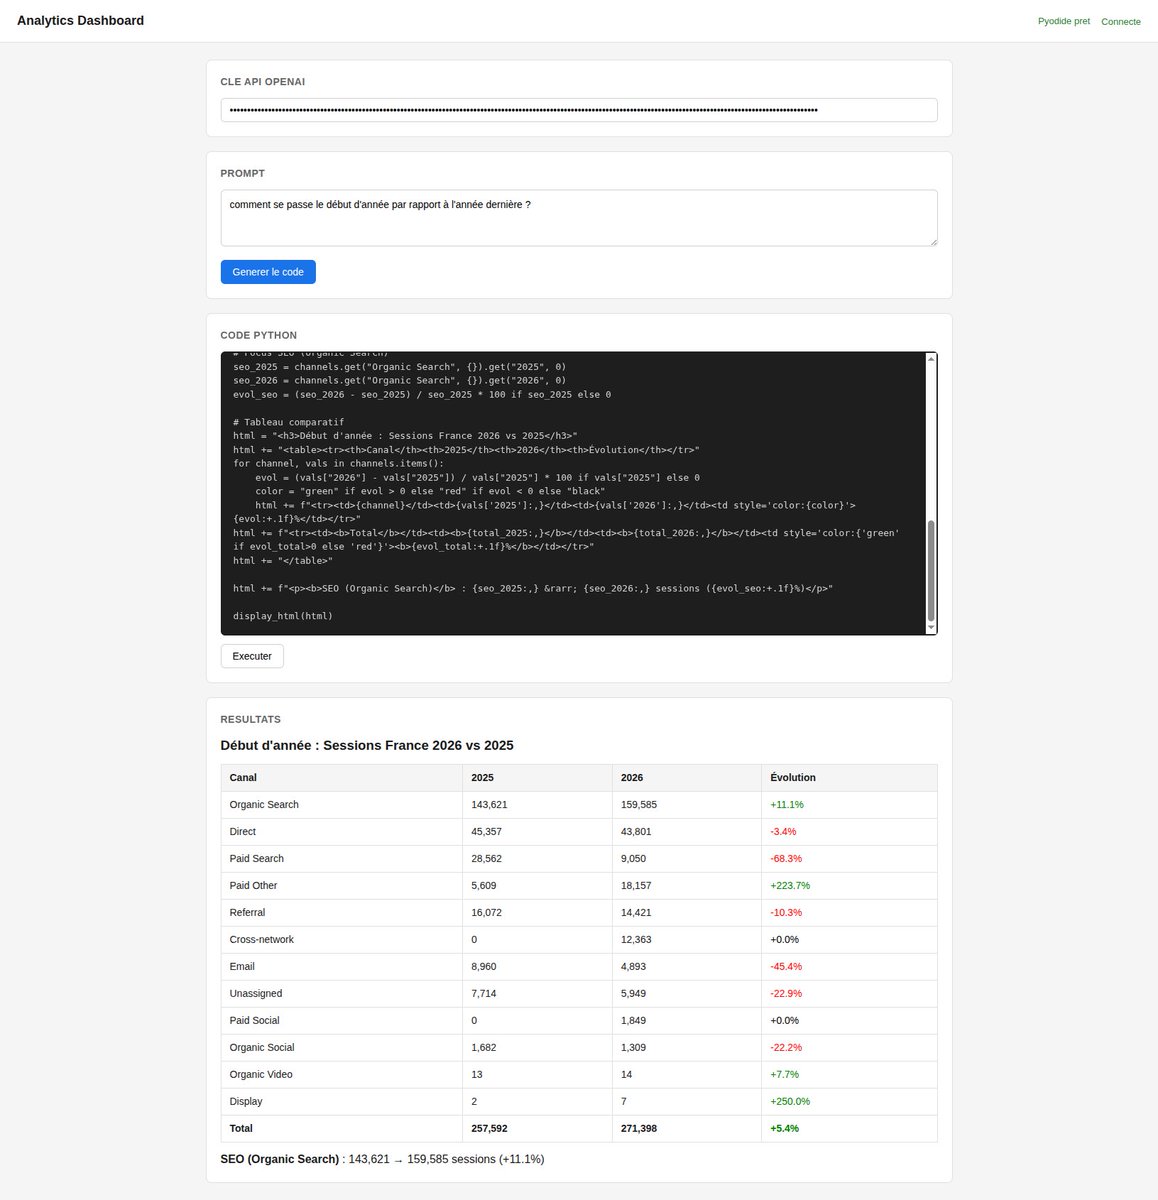
Task: Select the Organic Social row label
Action: click(262, 1047)
